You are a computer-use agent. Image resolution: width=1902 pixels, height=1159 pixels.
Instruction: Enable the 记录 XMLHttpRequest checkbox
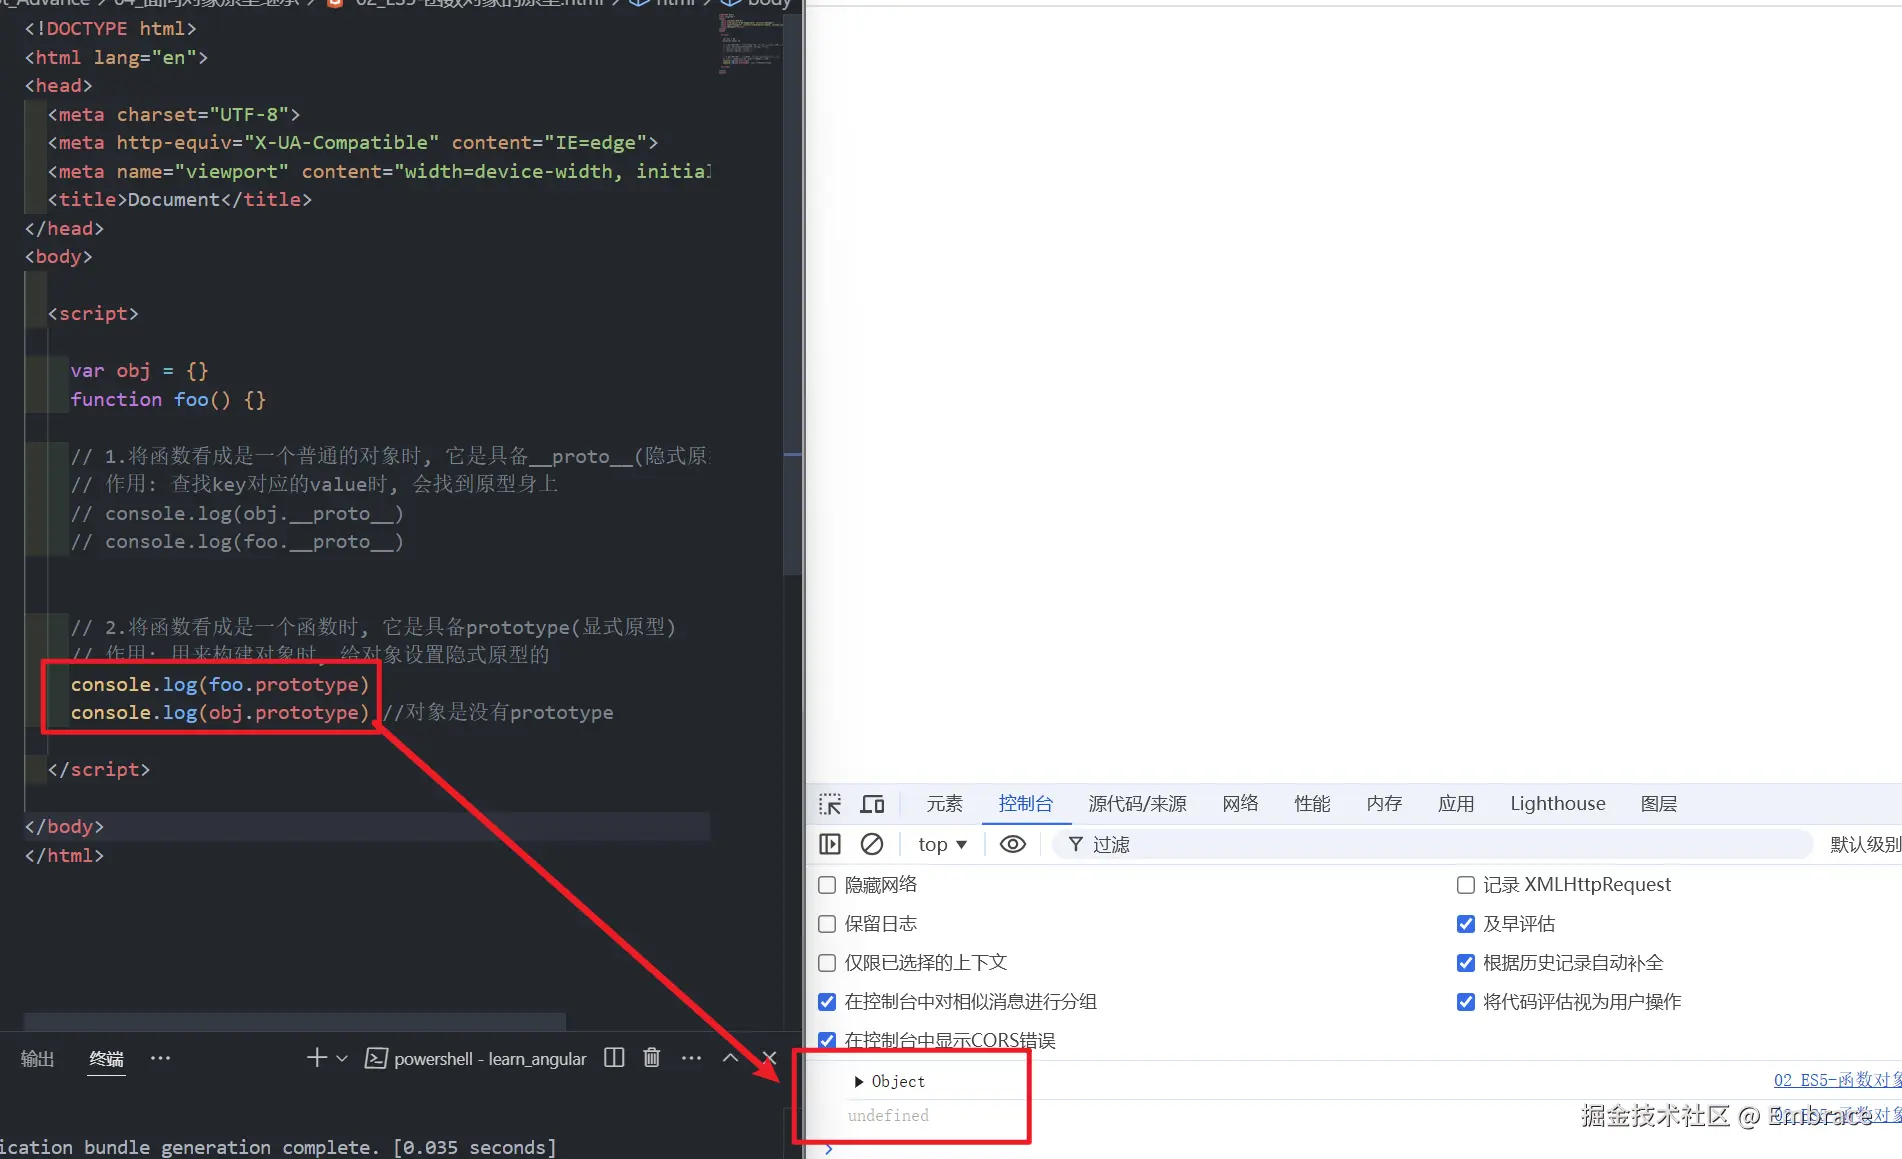[1466, 885]
